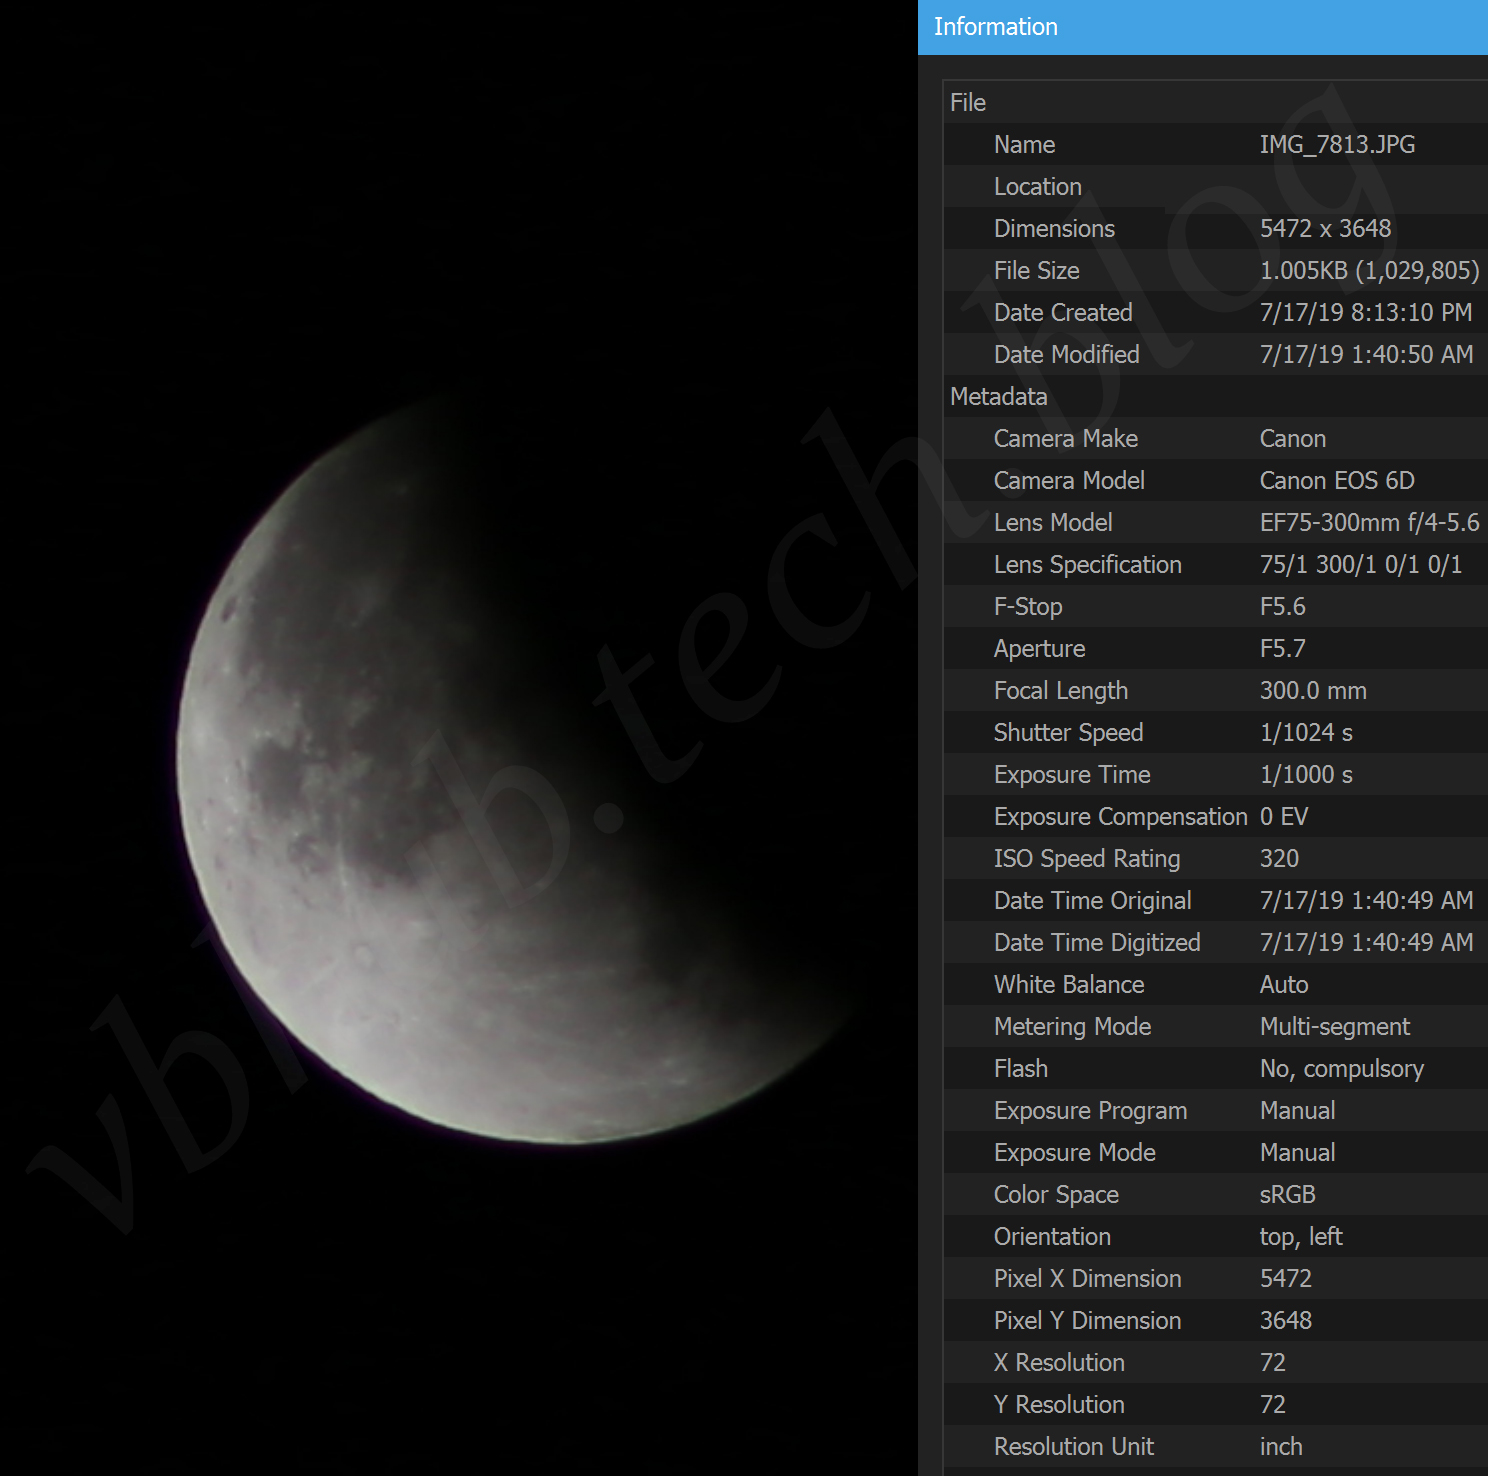
Task: Collapse the Metadata section header
Action: click(998, 397)
